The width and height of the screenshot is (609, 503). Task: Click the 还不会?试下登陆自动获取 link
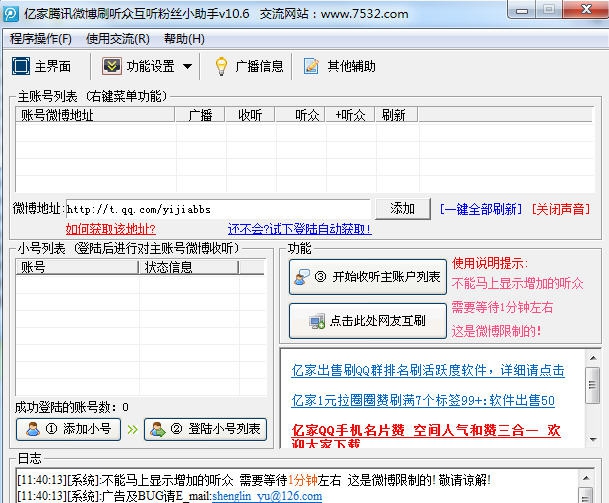[x=299, y=229]
